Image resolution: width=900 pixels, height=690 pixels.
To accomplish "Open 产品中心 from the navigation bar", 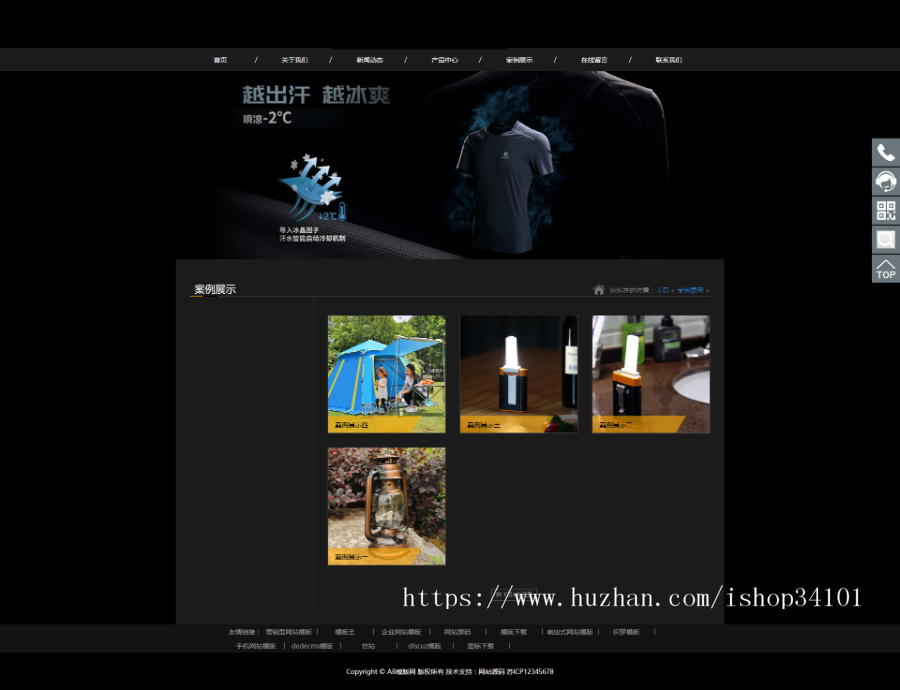I will pyautogui.click(x=443, y=60).
